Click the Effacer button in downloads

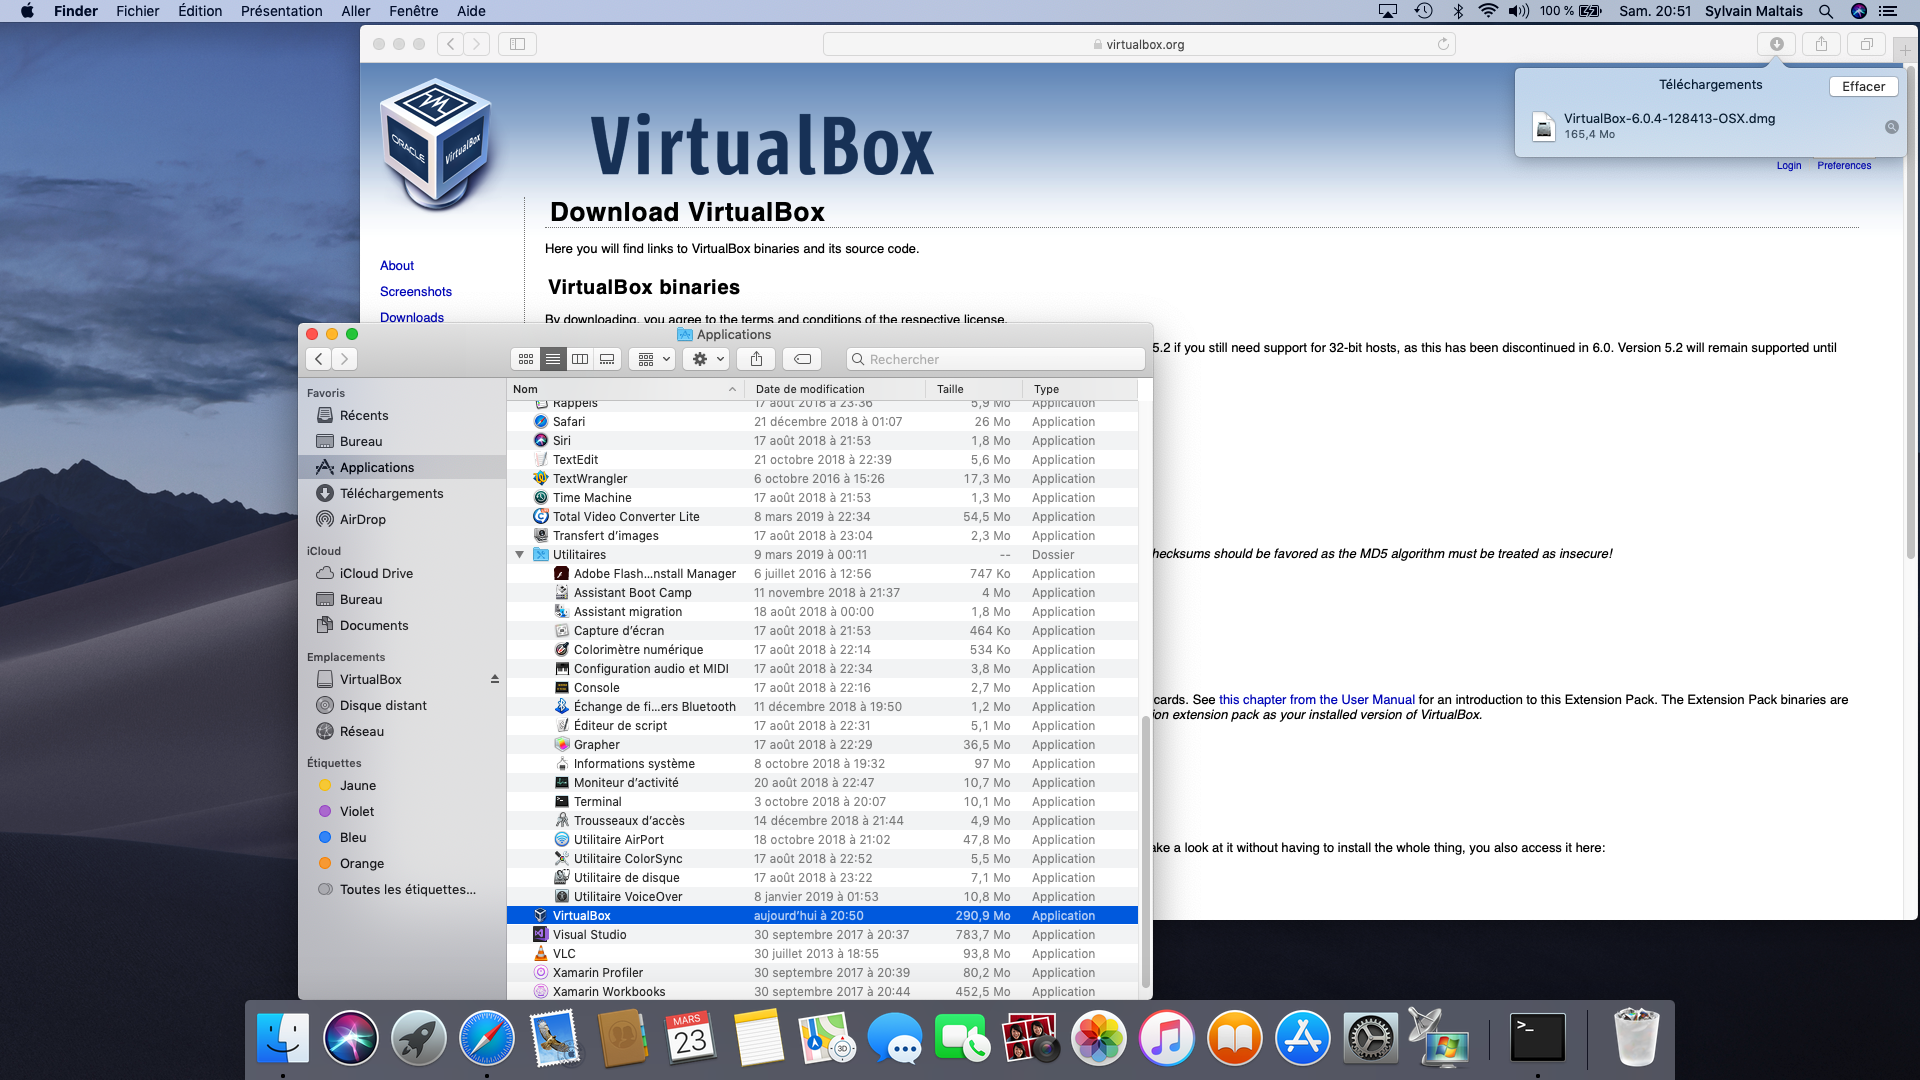click(1863, 86)
